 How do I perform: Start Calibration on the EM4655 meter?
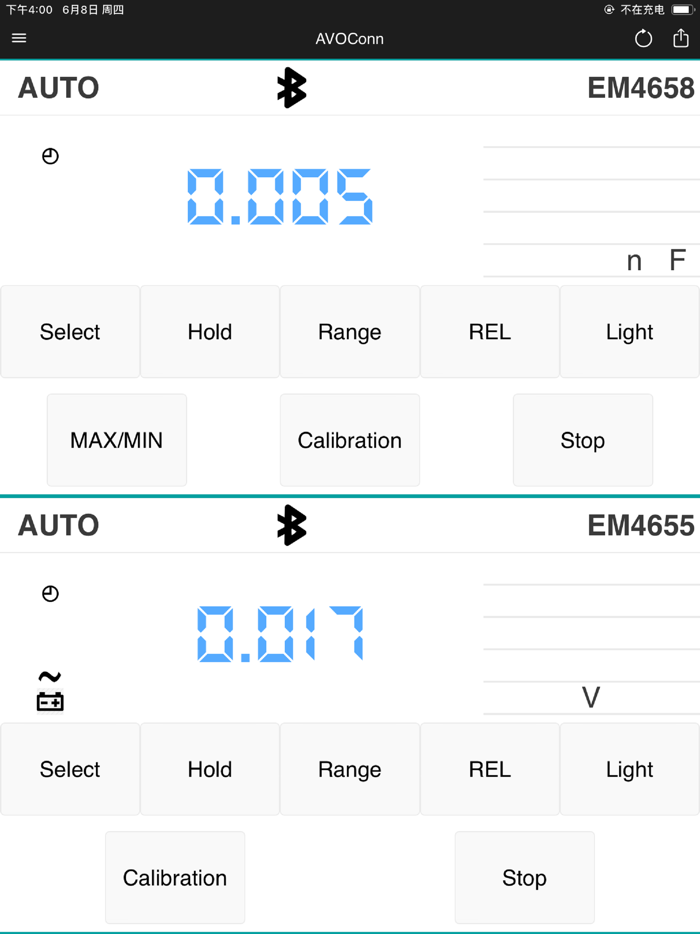pos(174,877)
